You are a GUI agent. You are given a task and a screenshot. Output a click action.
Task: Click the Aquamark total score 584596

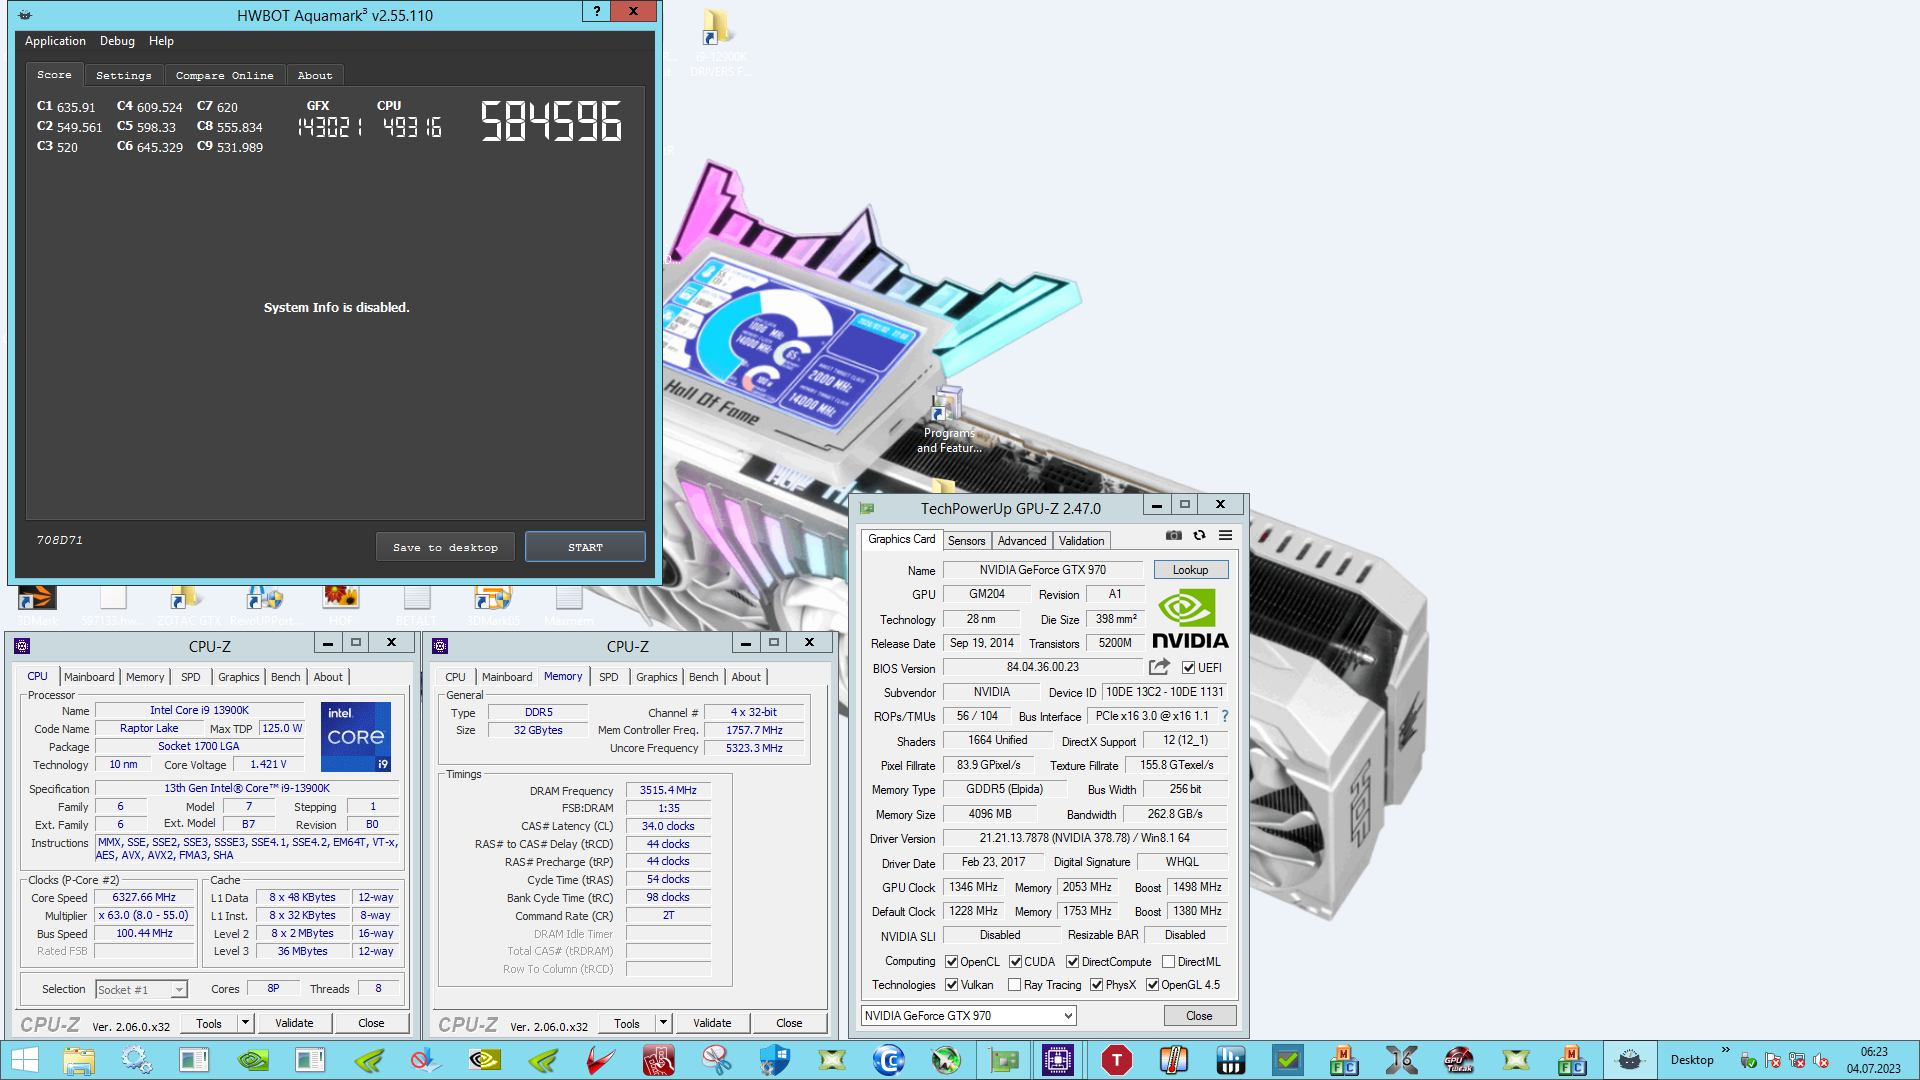tap(551, 121)
